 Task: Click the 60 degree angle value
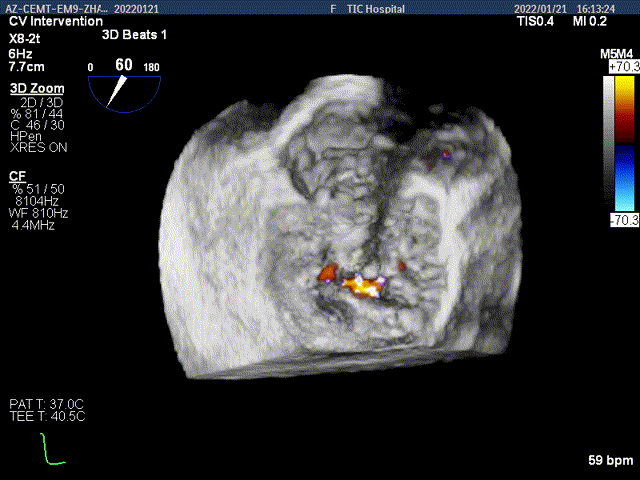coord(124,65)
